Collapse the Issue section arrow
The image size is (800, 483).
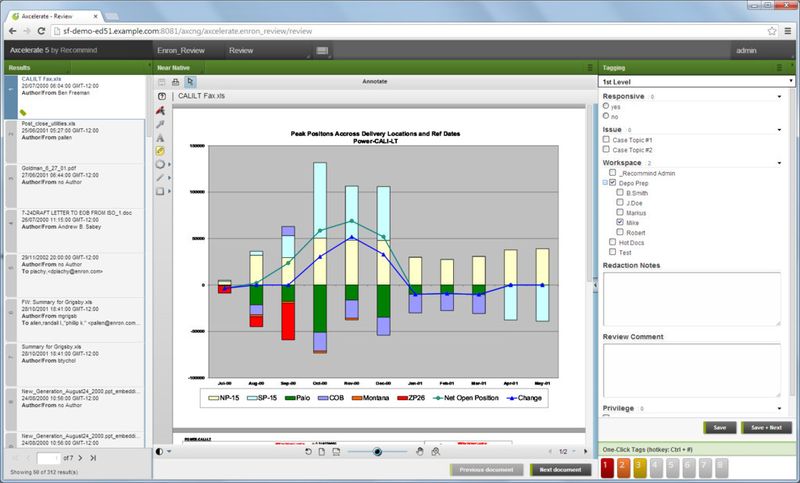tap(779, 130)
